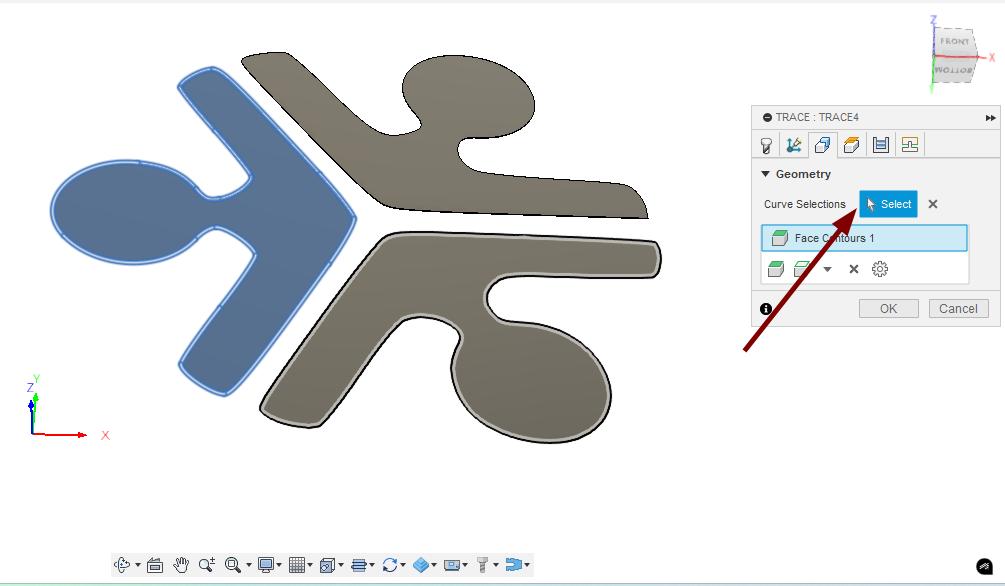Expand the tool holder icon dropdown arrow
Viewport: 1005px width, 586px height.
point(495,565)
